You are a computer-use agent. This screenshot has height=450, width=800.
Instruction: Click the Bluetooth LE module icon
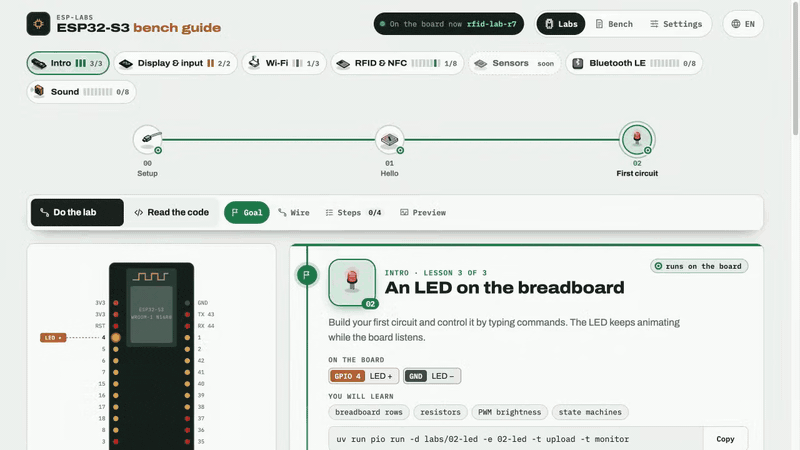coord(578,63)
